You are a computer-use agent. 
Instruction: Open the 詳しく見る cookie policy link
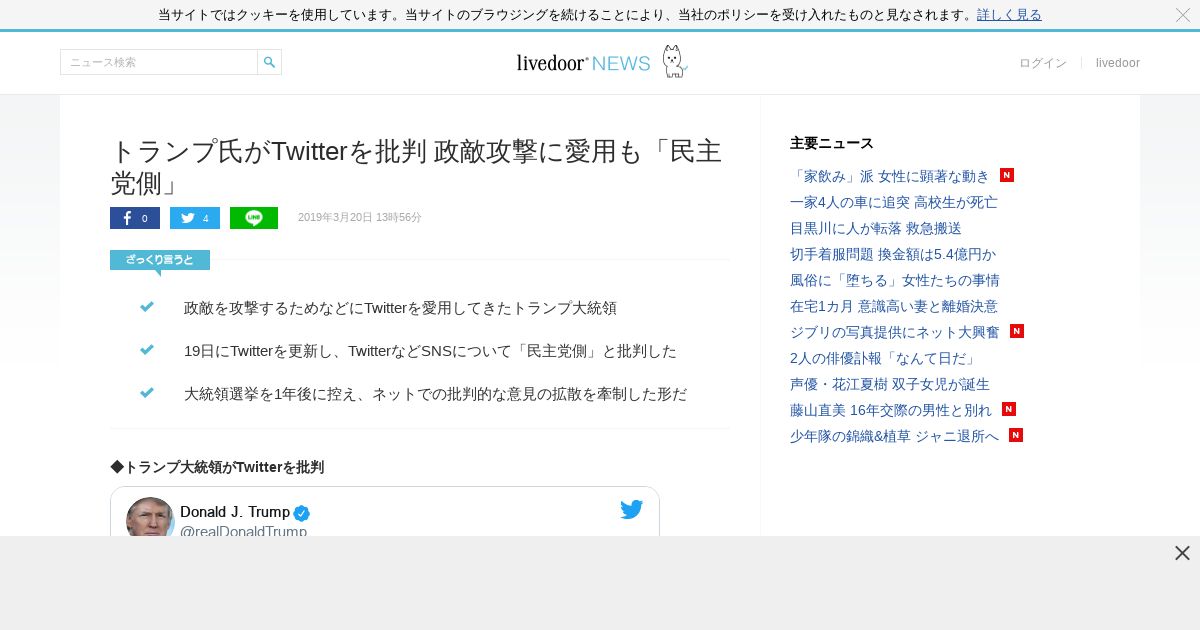[1009, 15]
